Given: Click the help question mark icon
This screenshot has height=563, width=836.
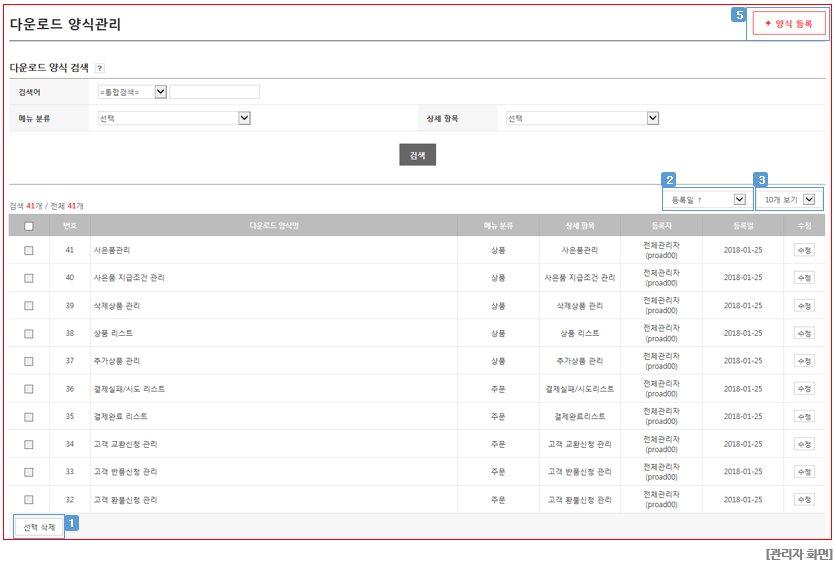Looking at the screenshot, I should [100, 68].
